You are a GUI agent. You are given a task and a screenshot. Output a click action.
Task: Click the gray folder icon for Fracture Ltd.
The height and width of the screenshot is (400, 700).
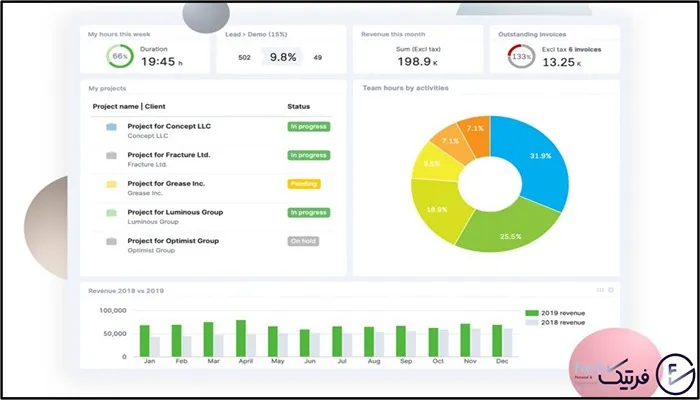click(111, 155)
